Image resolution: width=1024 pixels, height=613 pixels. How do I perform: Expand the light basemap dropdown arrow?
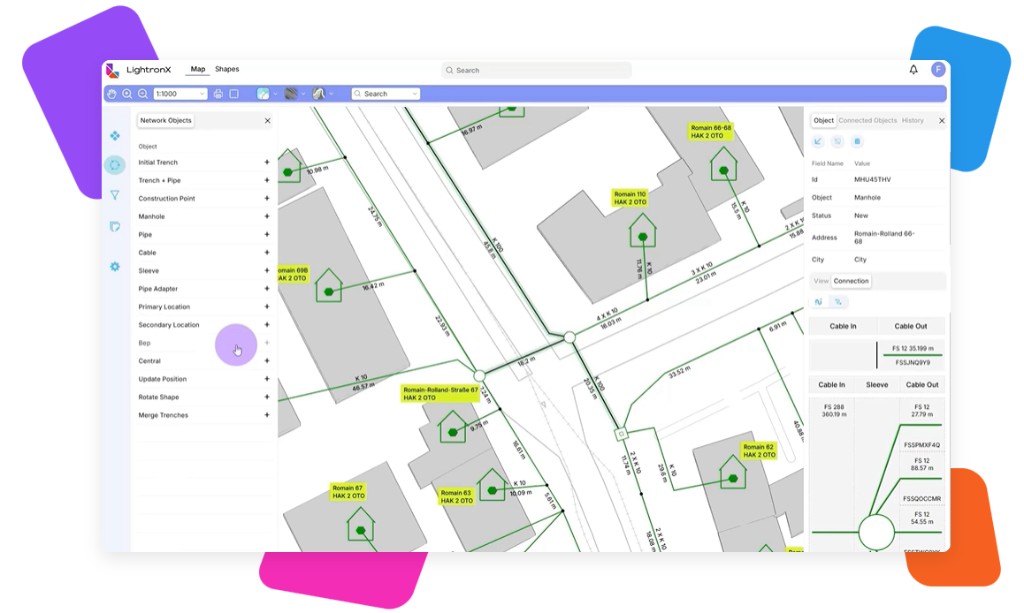click(275, 94)
